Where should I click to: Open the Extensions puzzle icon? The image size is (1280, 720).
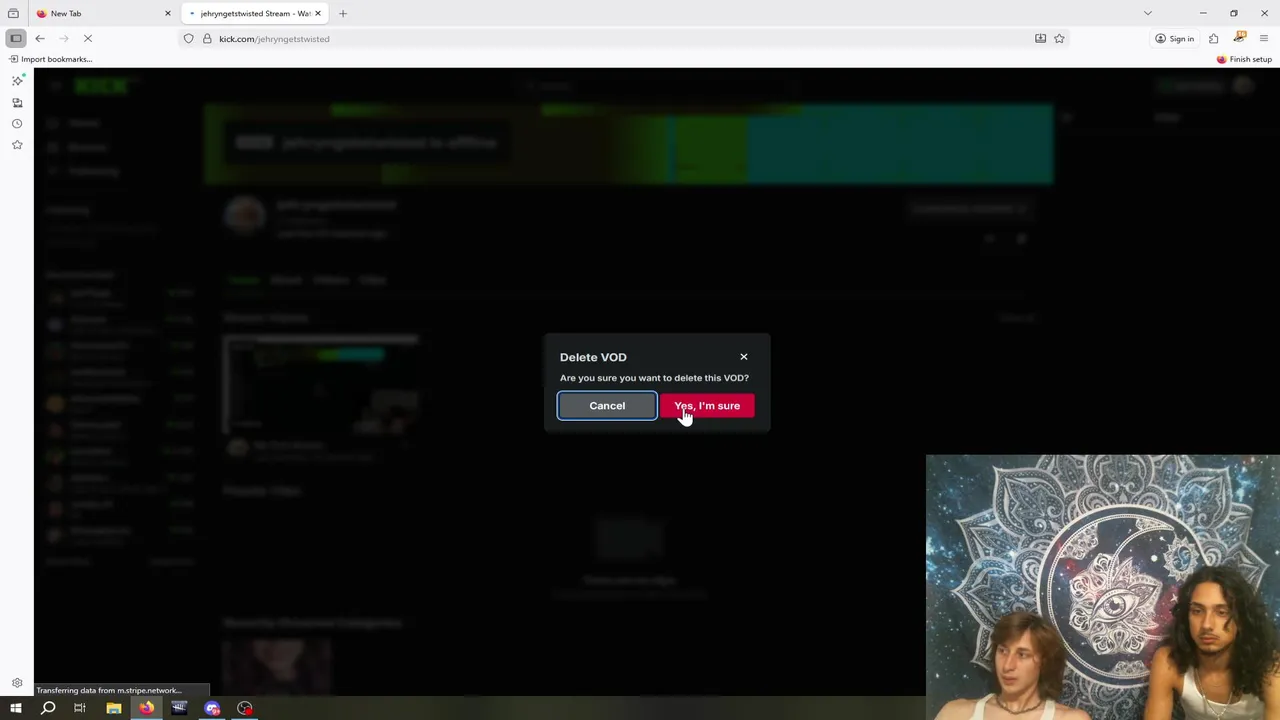tap(1213, 38)
